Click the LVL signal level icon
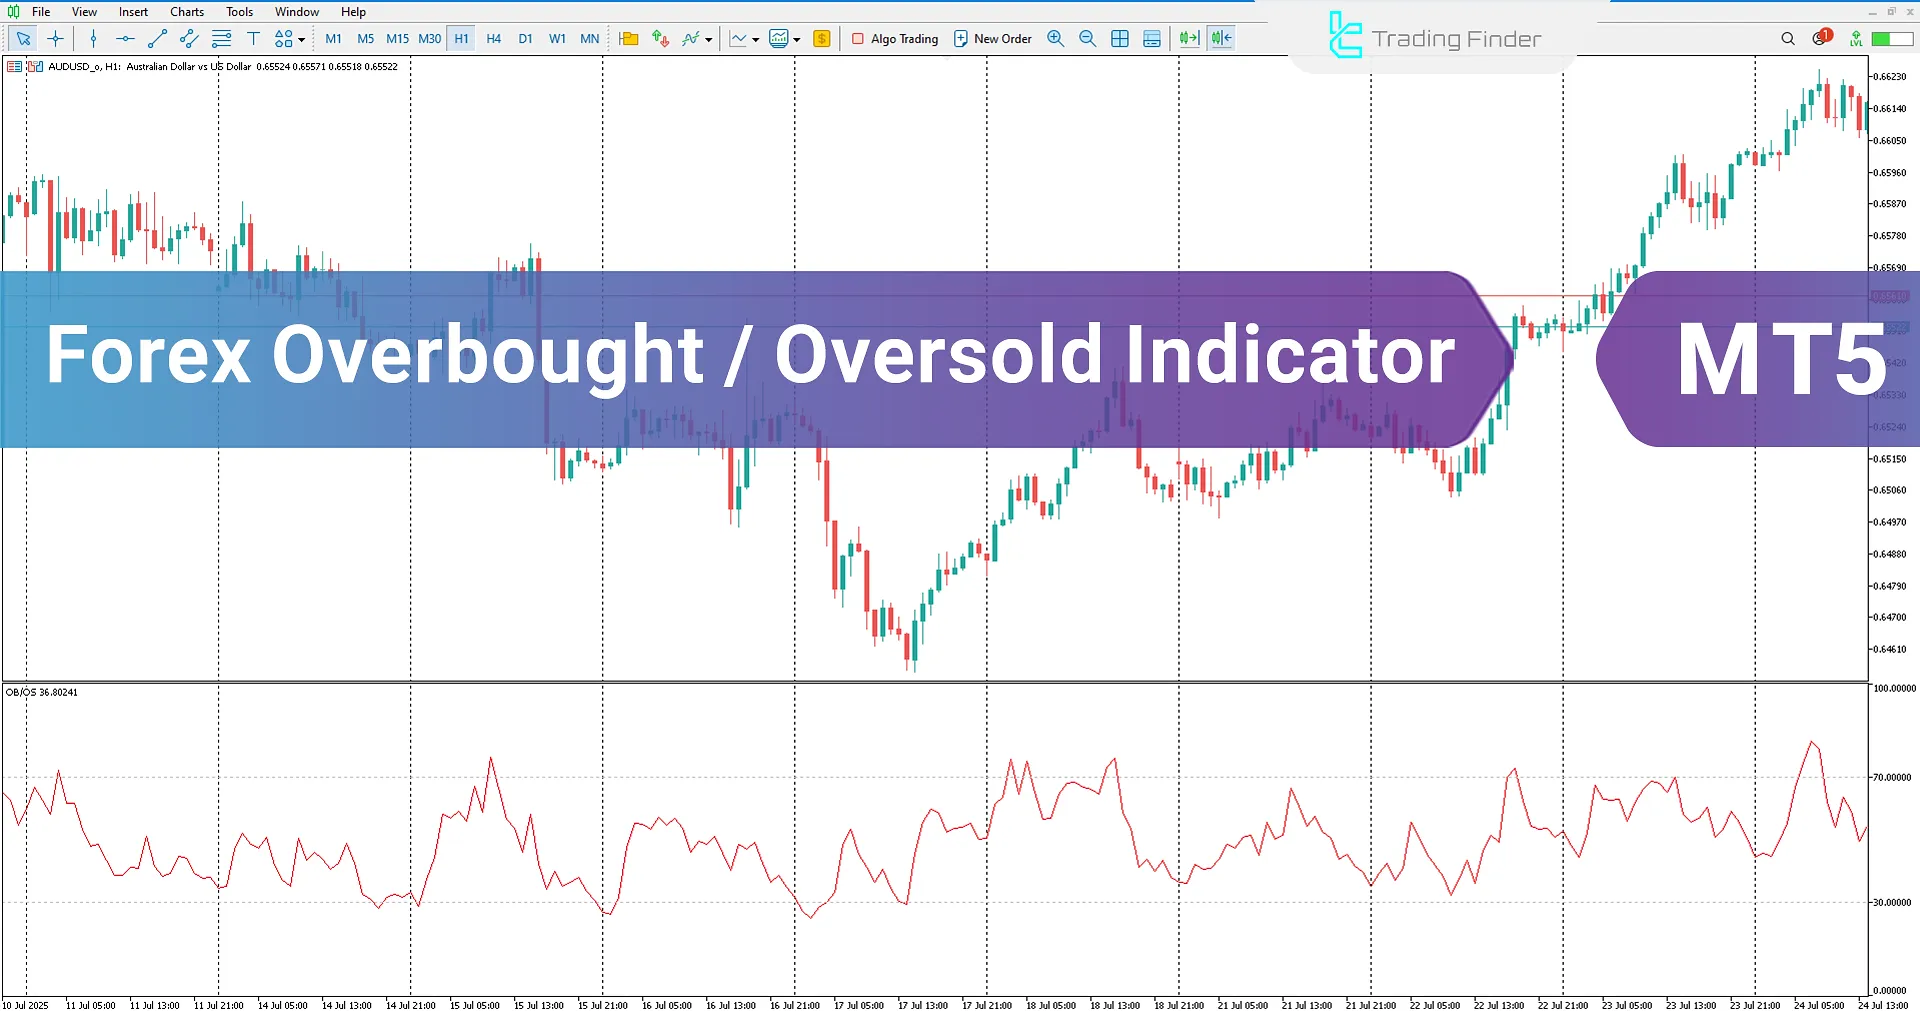The height and width of the screenshot is (1011, 1920). point(1856,39)
